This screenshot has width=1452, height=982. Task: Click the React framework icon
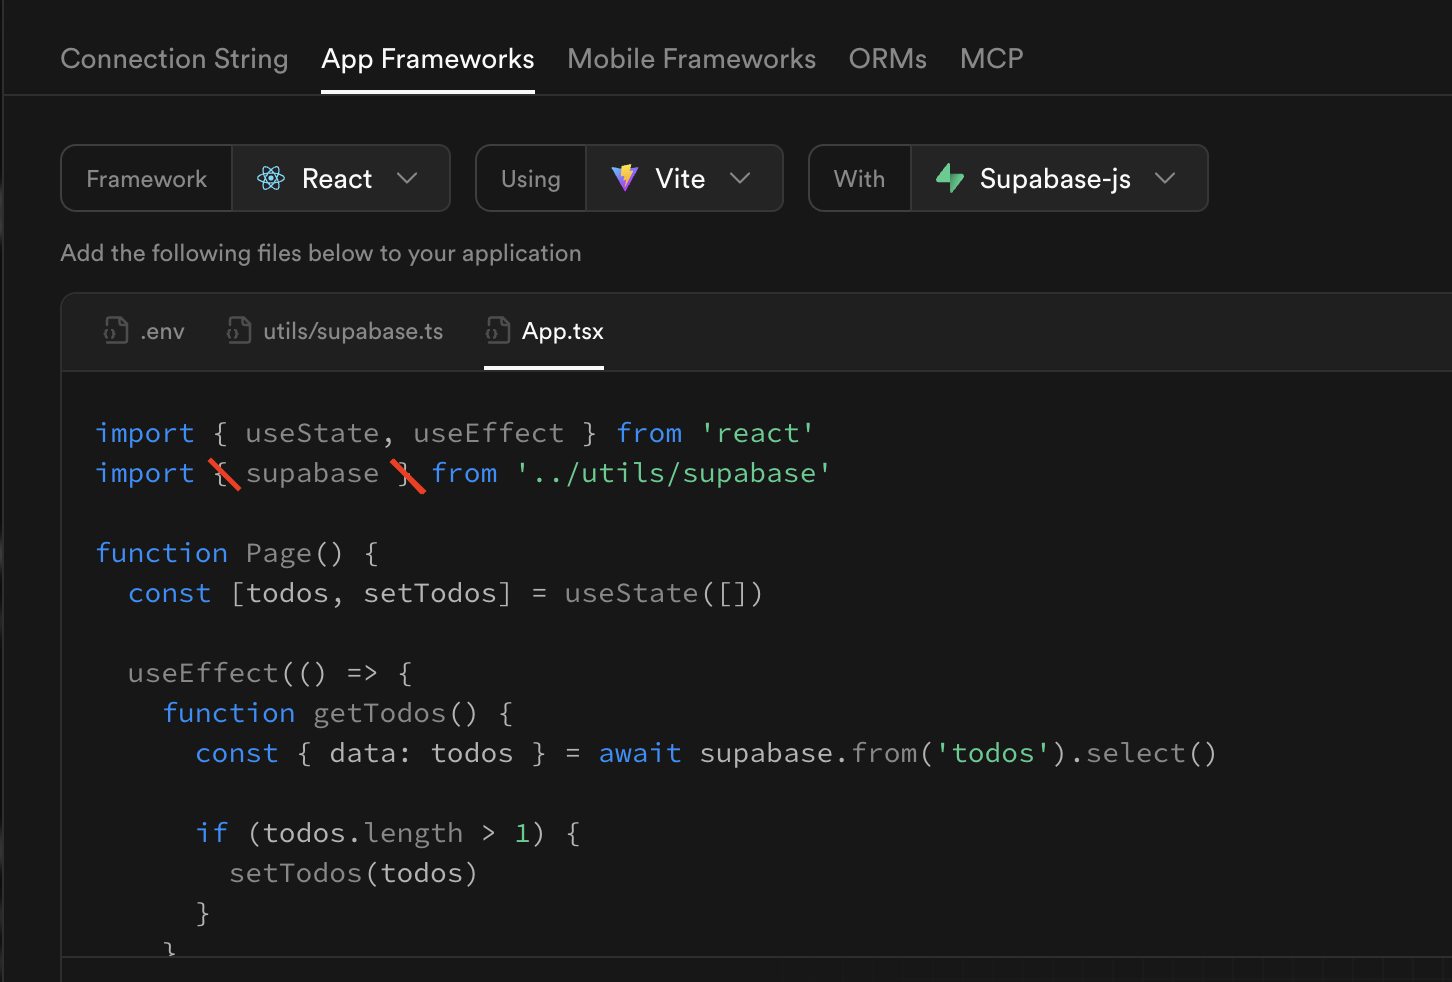[270, 178]
